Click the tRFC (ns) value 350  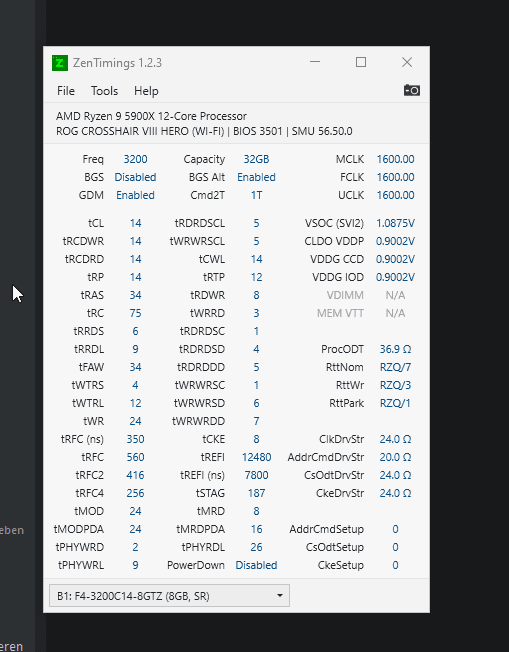click(x=135, y=439)
